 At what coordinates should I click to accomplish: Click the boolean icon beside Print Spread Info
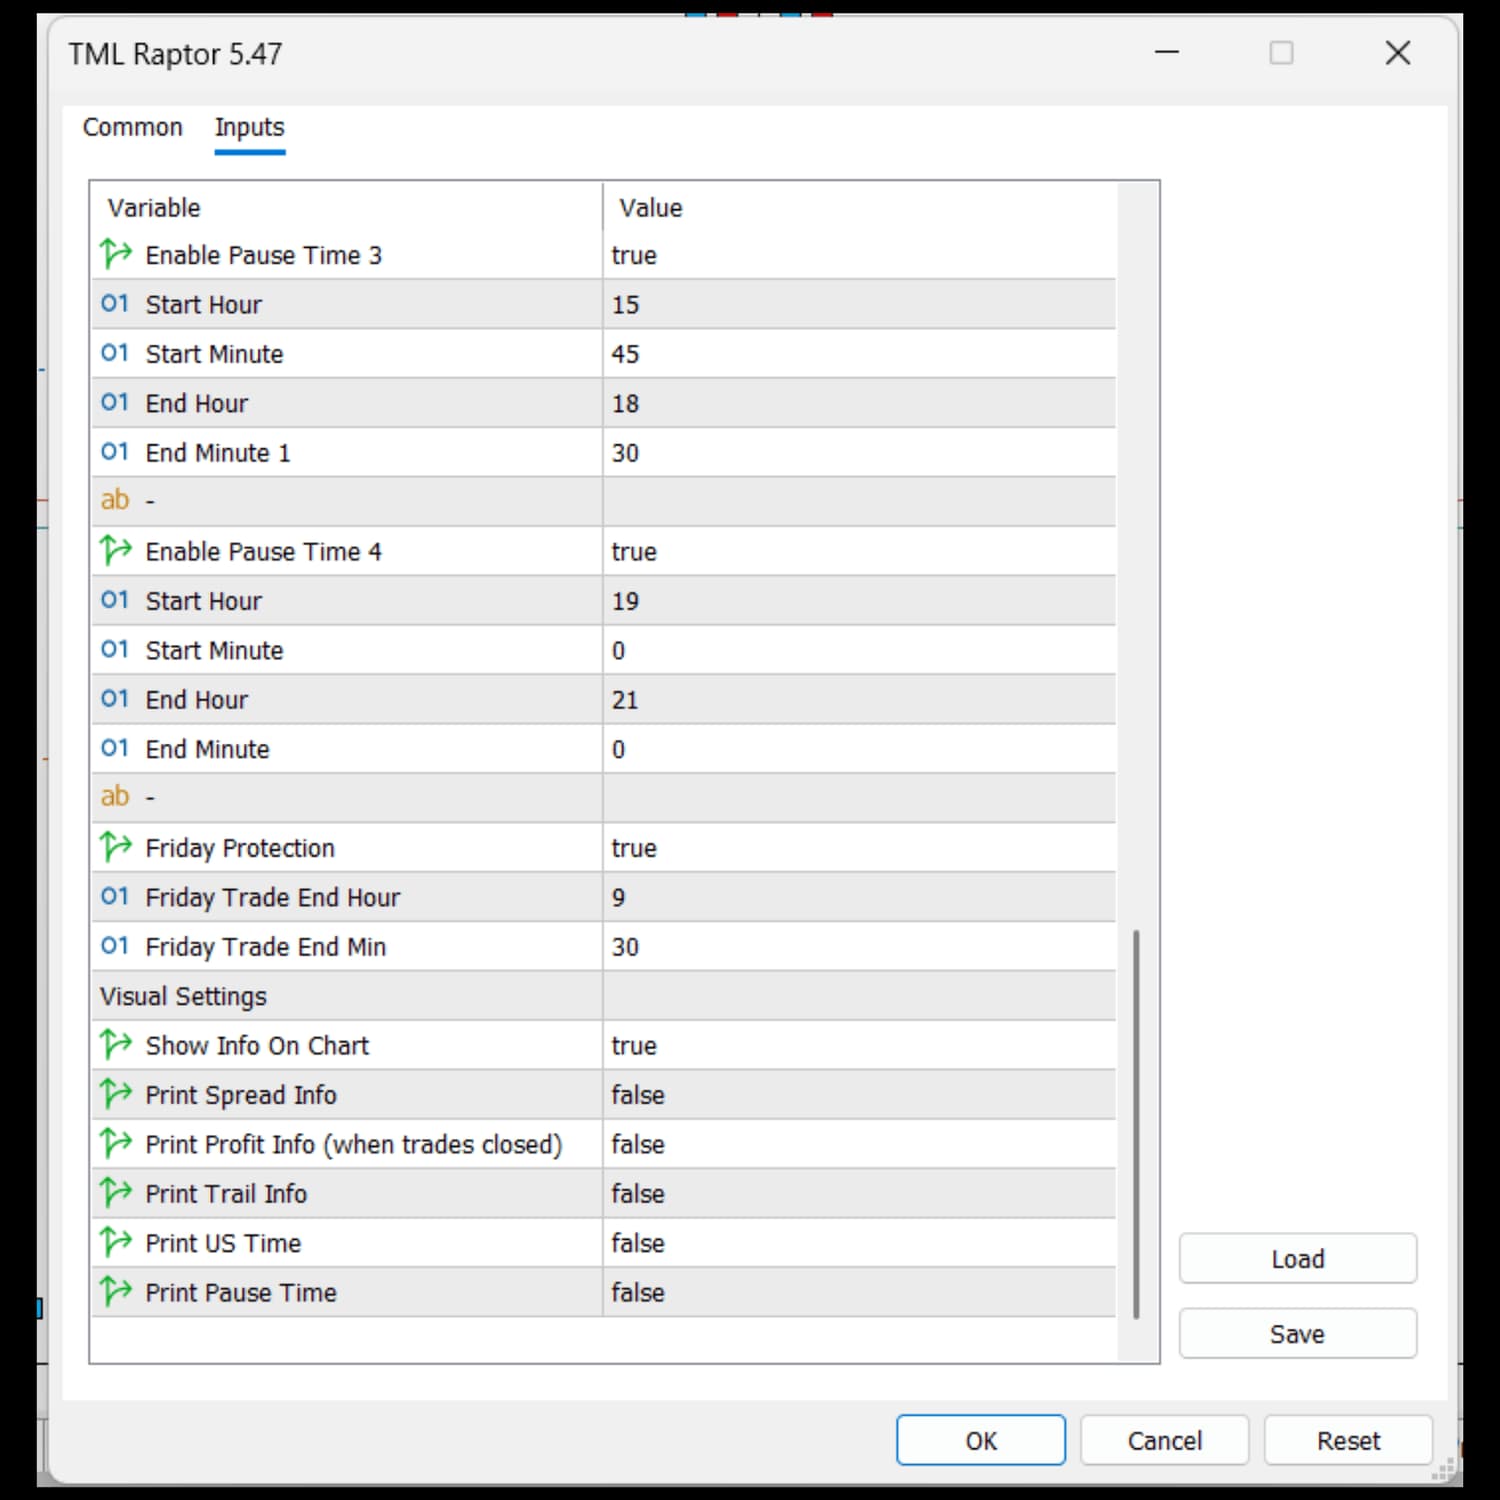click(116, 1094)
